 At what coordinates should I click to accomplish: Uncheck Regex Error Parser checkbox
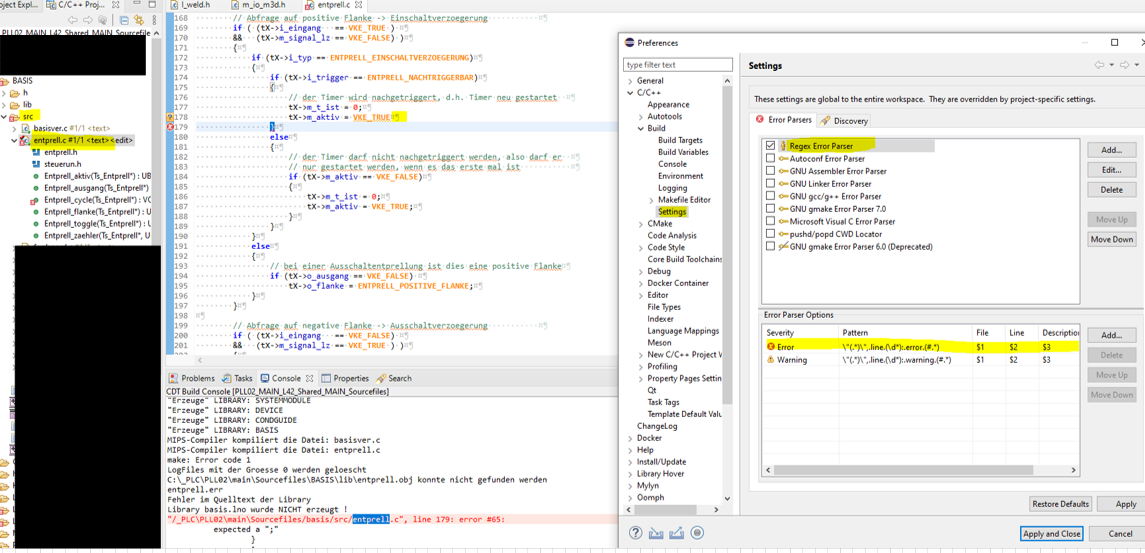[x=770, y=146]
